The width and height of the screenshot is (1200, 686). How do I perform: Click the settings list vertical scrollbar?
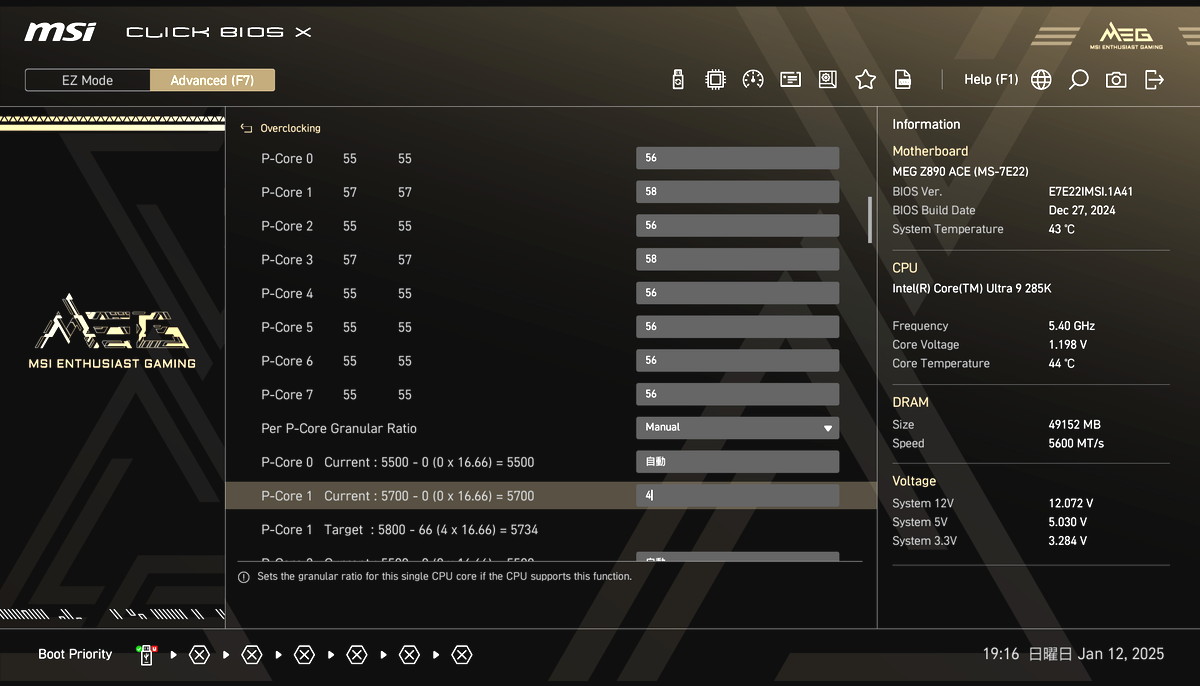pyautogui.click(x=870, y=220)
